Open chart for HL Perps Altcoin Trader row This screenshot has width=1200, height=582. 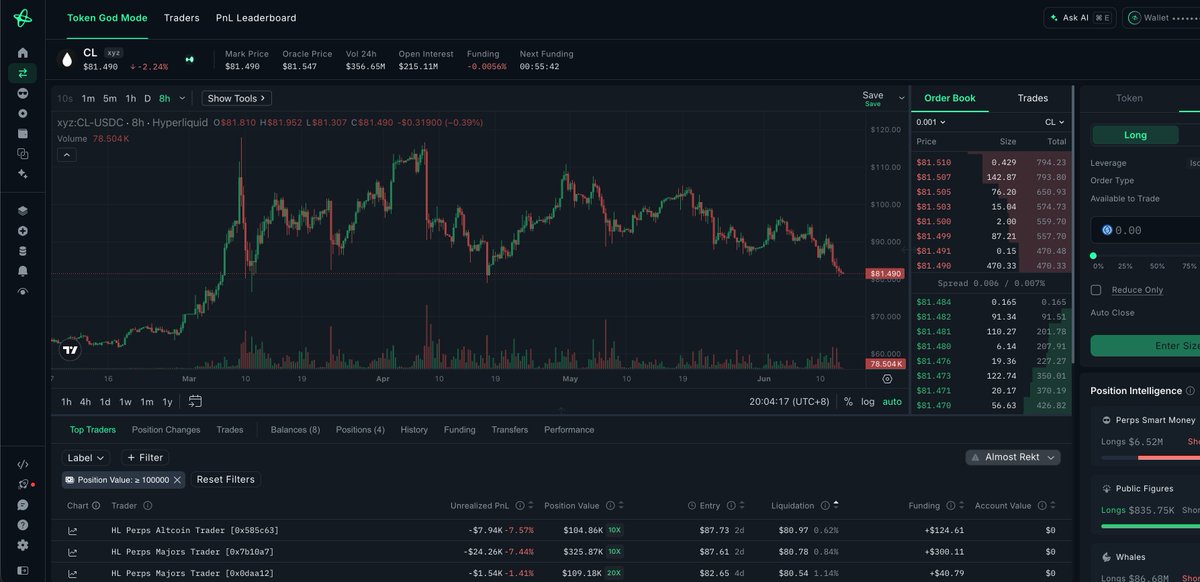tap(73, 530)
